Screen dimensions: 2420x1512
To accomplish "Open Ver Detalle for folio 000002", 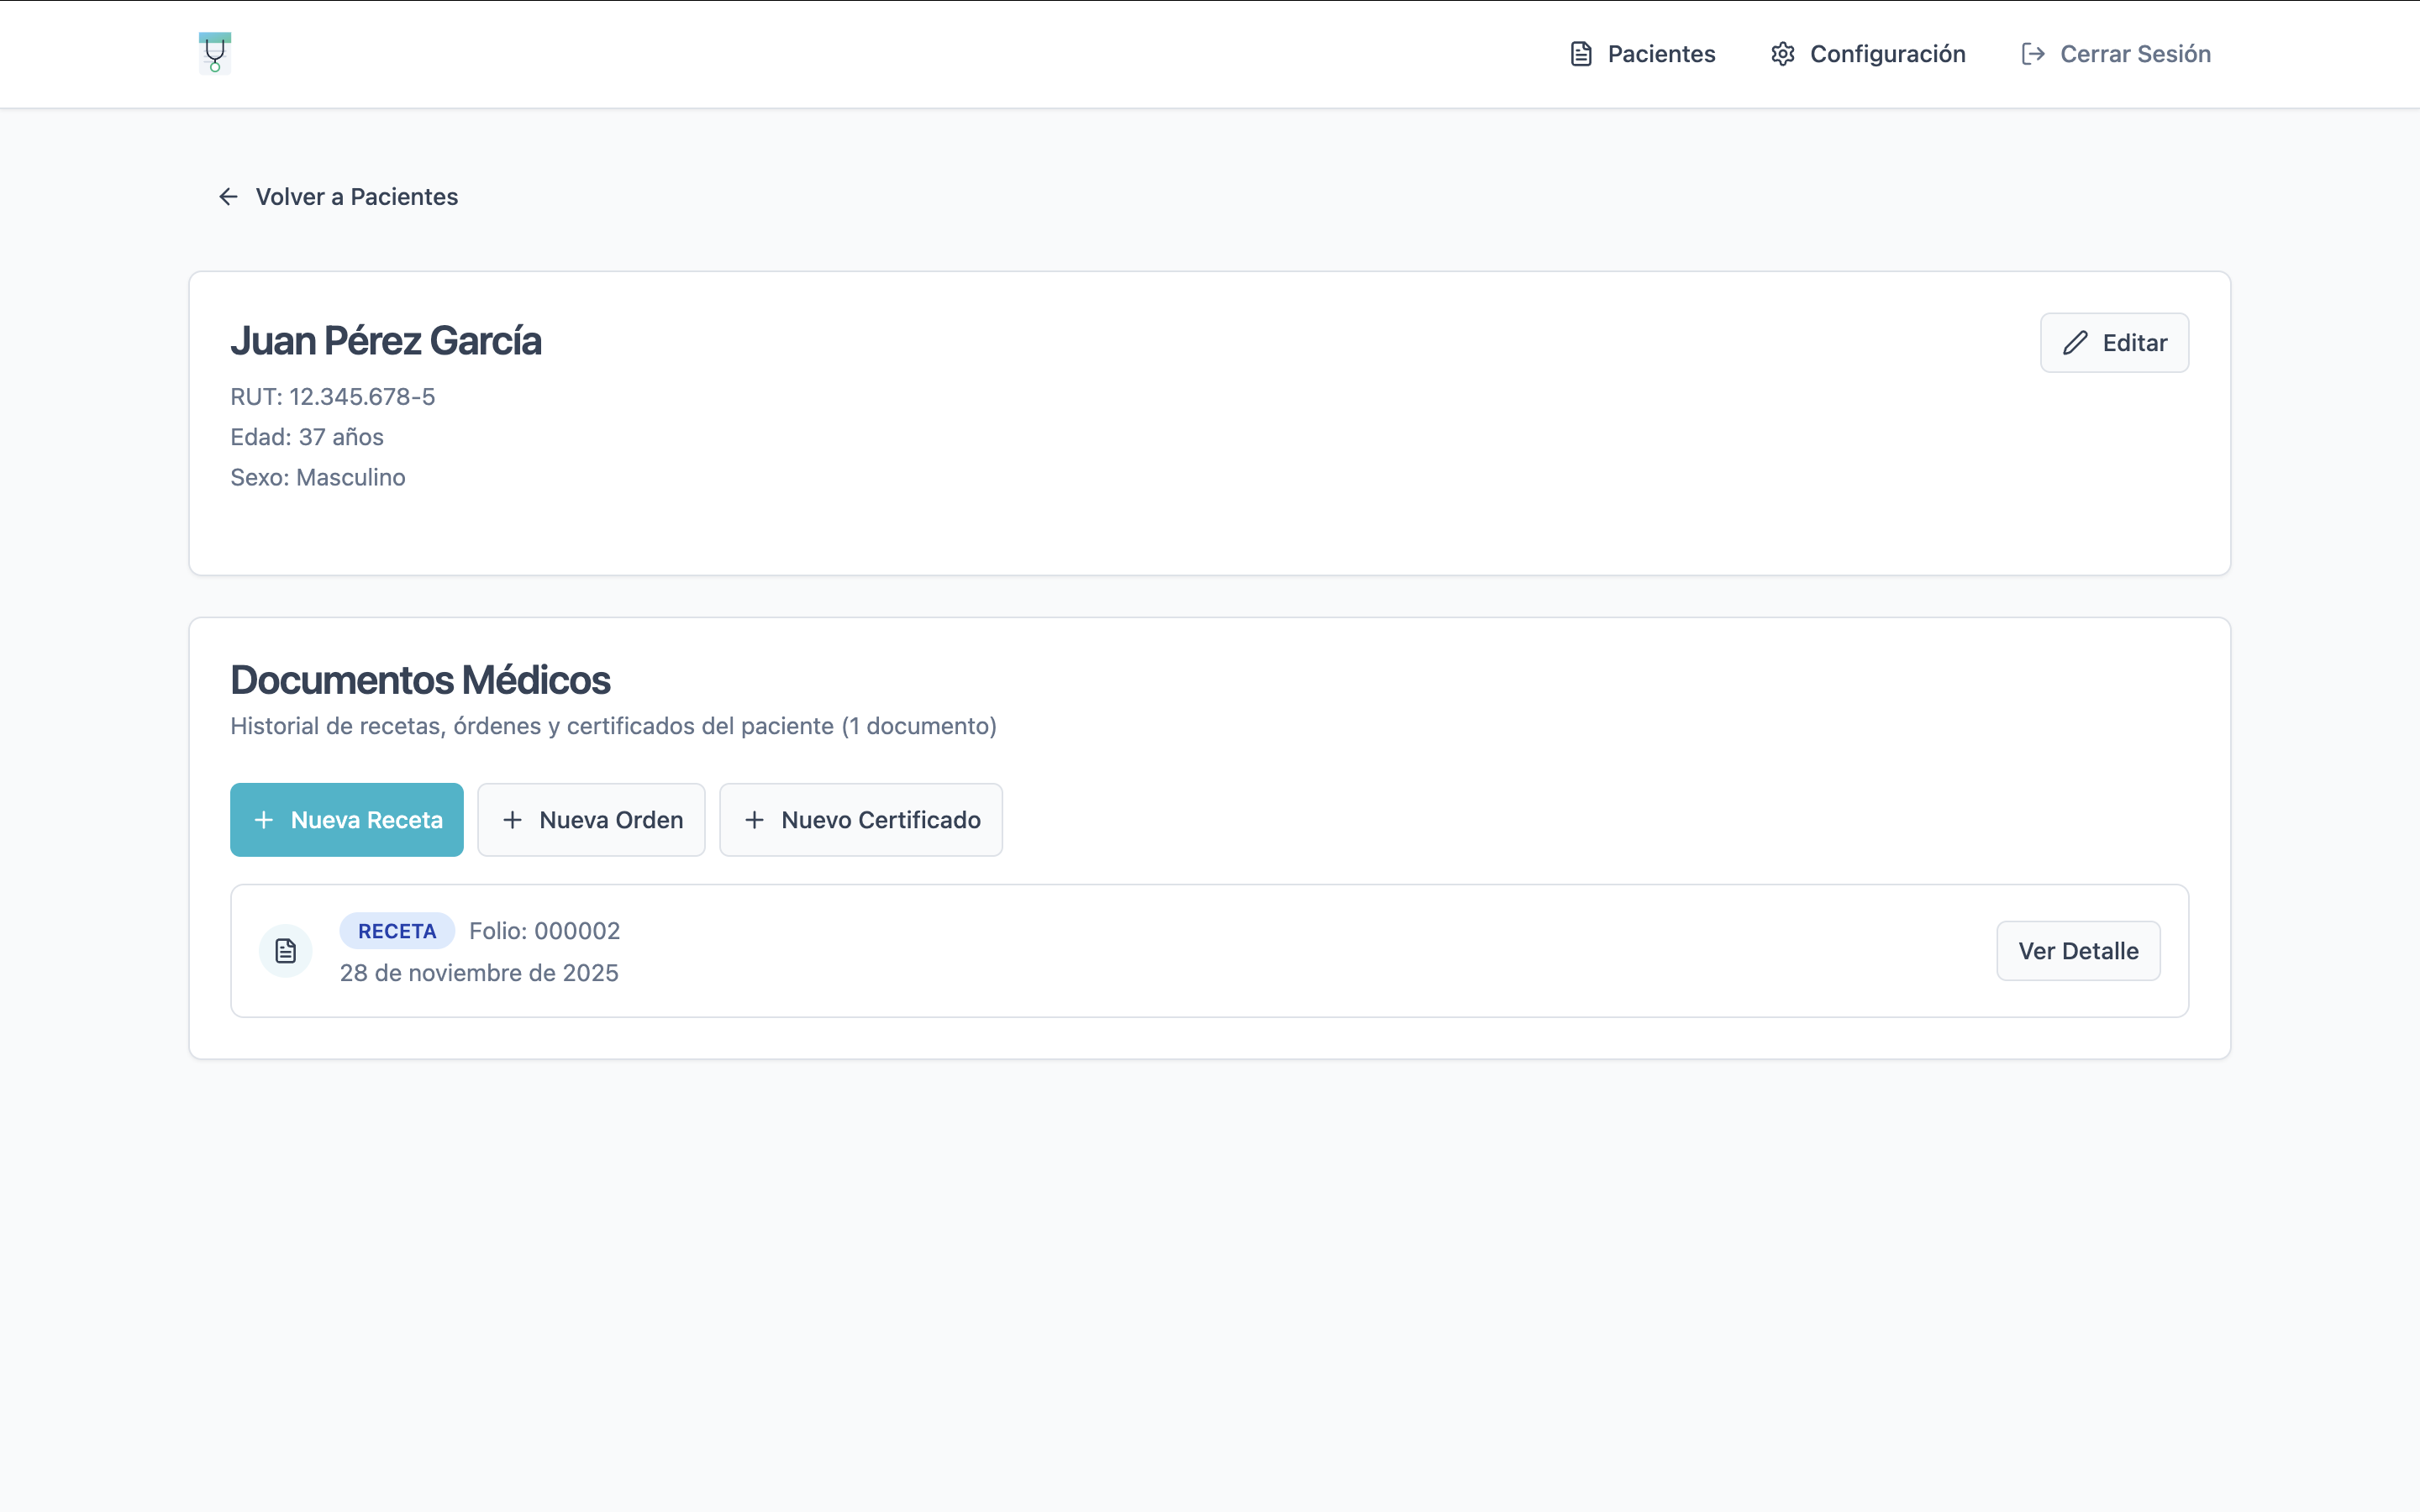I will [2078, 951].
